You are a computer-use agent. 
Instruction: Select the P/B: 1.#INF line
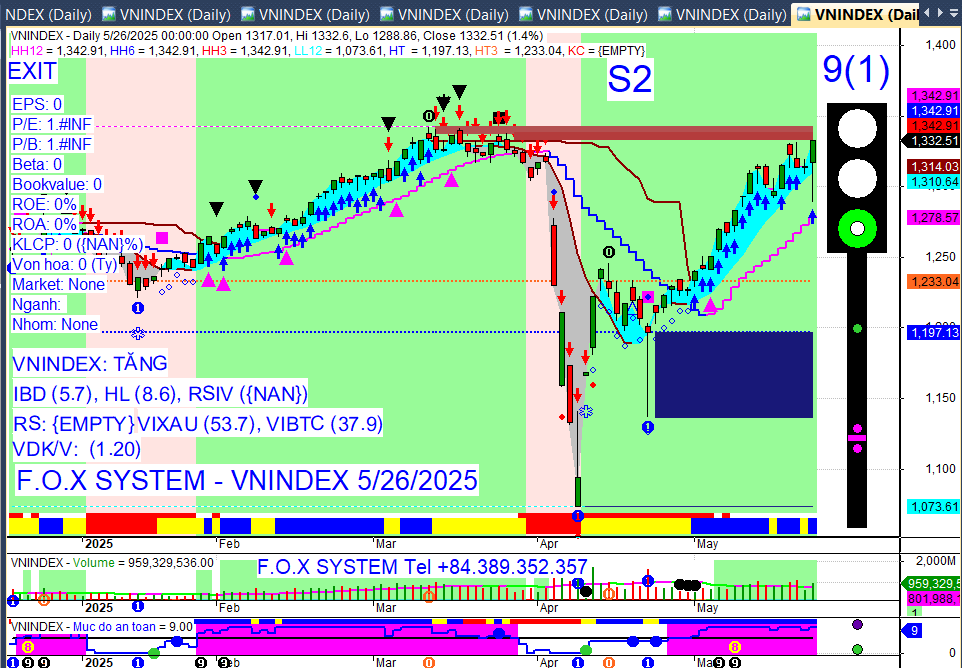tap(52, 145)
